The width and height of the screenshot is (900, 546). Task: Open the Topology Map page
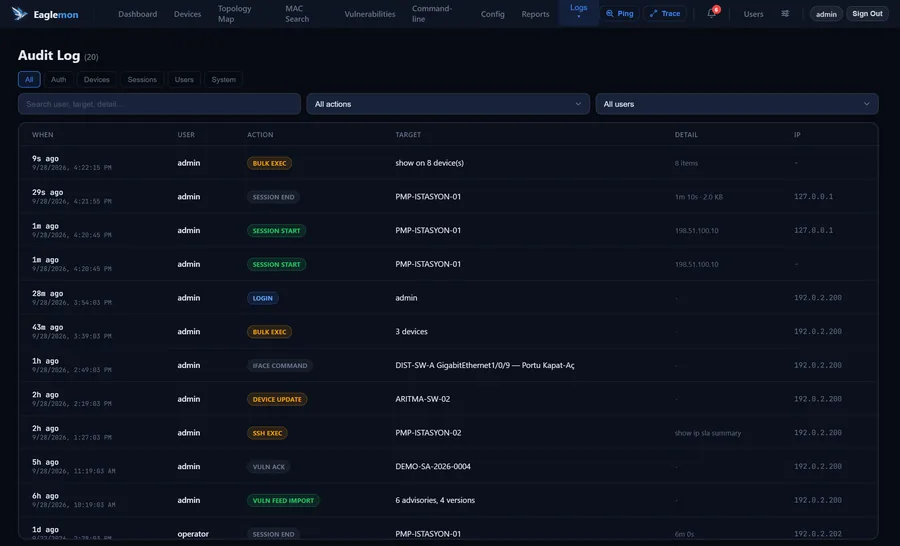tap(234, 14)
